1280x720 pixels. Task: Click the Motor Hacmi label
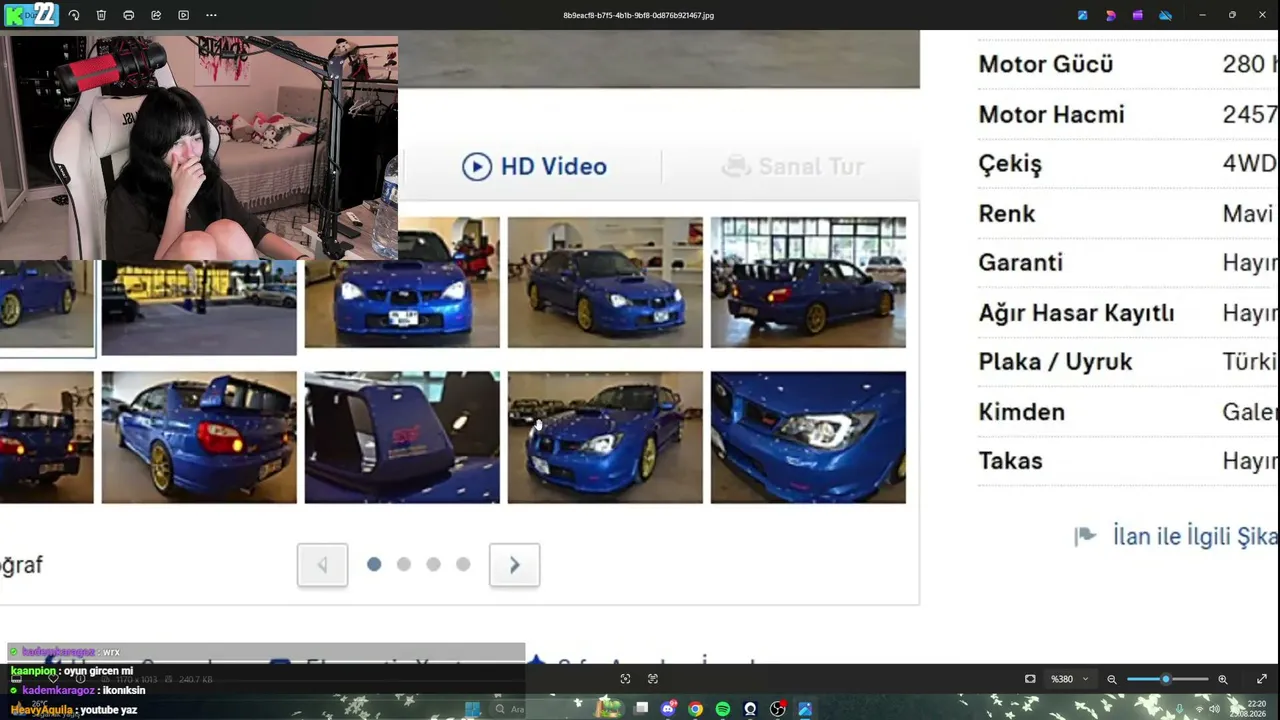point(1051,114)
